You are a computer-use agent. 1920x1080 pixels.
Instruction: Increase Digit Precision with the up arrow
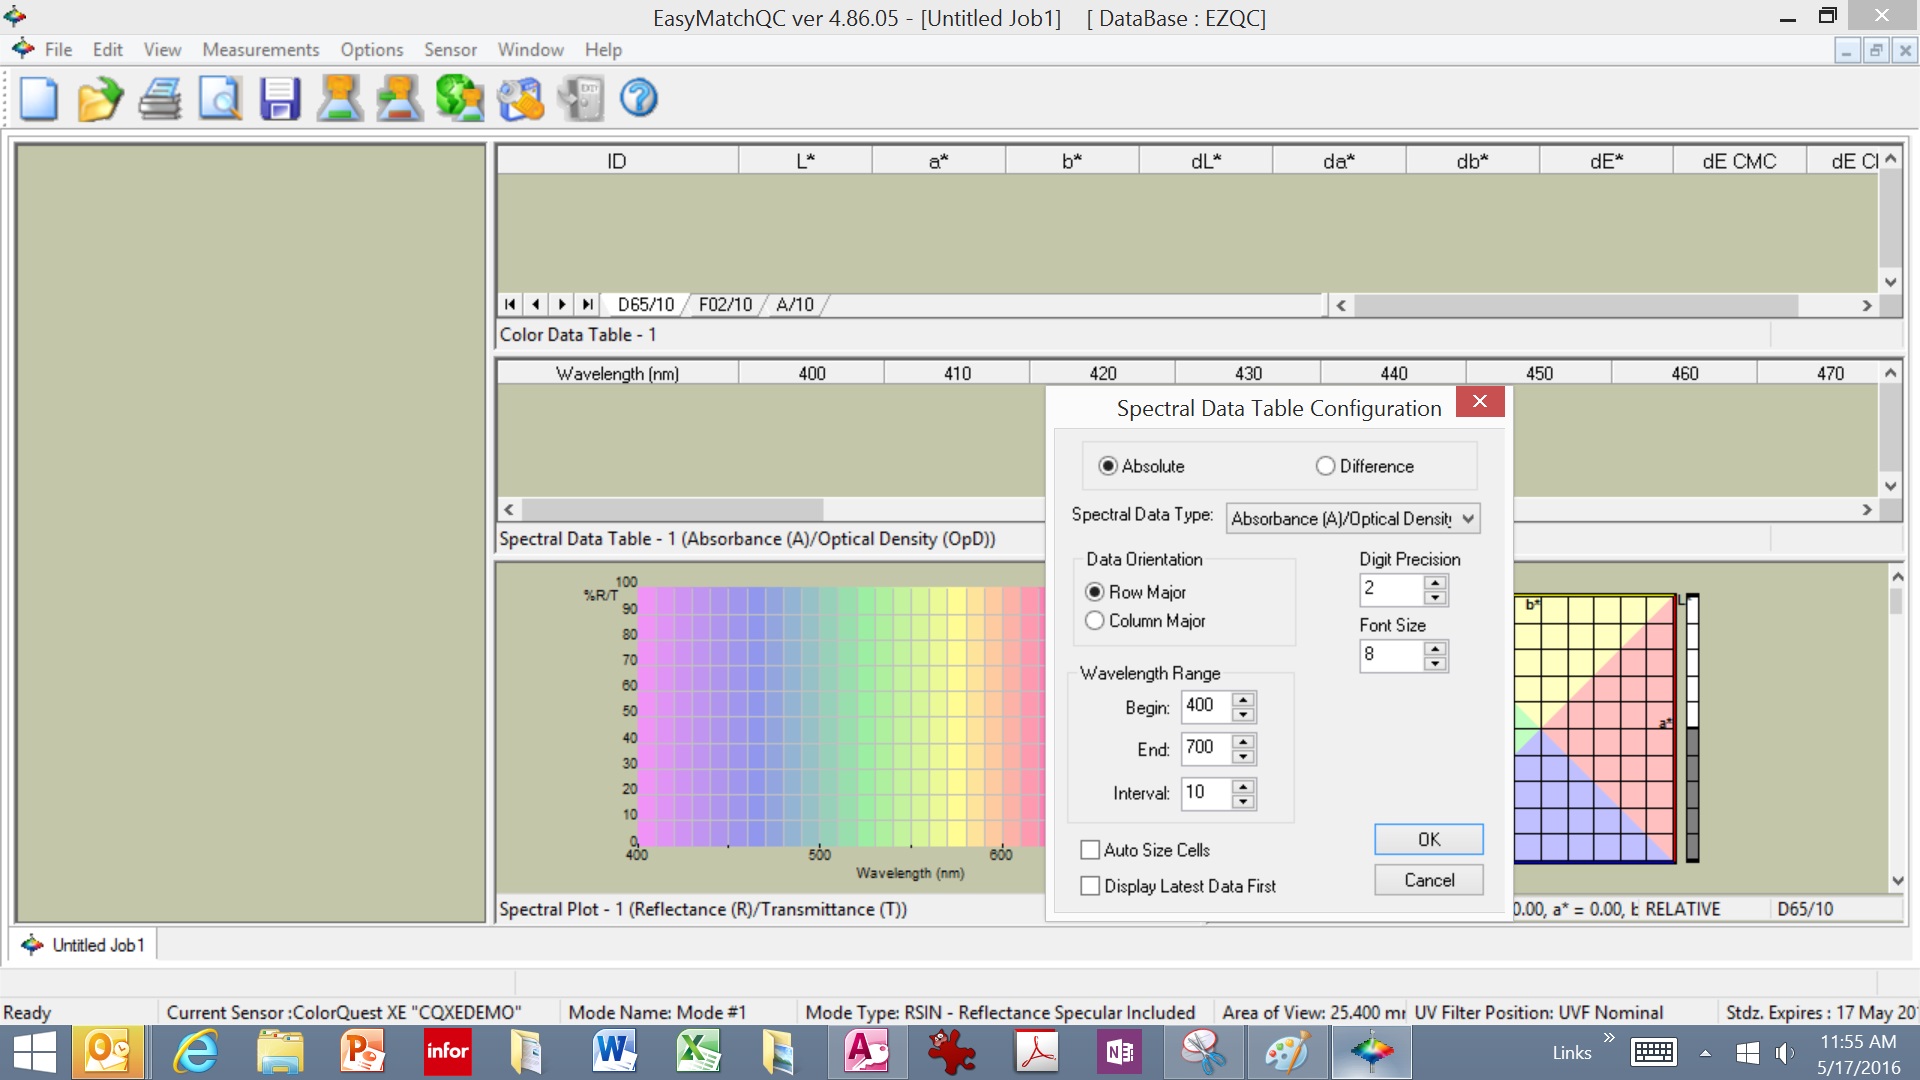pyautogui.click(x=1435, y=582)
